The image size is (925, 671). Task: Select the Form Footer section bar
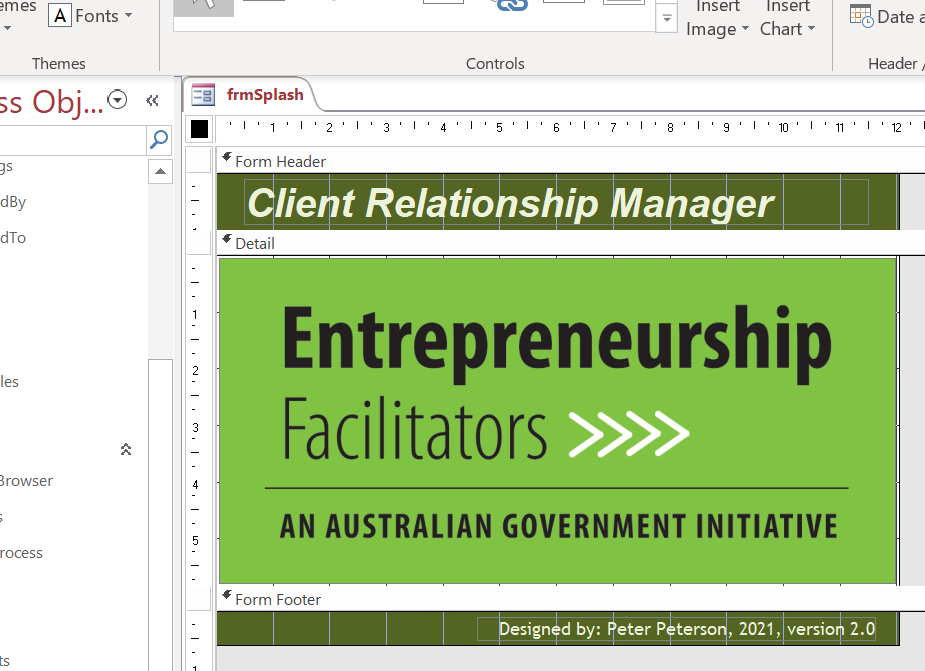pos(570,599)
